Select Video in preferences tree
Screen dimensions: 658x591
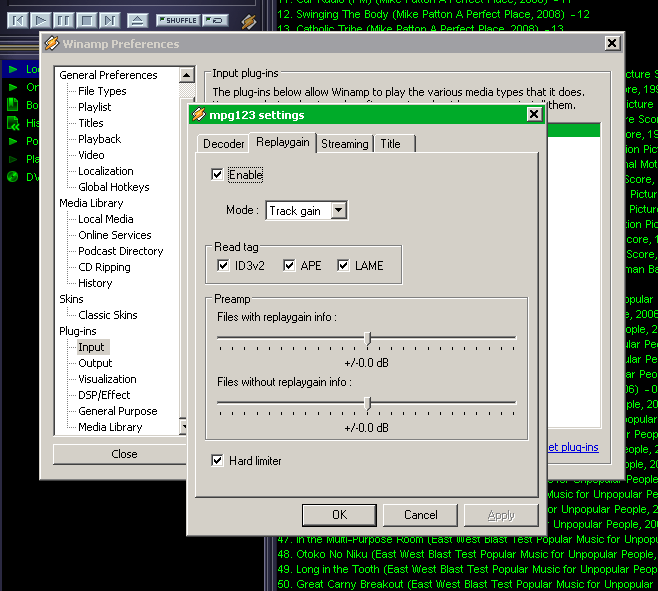click(x=91, y=154)
